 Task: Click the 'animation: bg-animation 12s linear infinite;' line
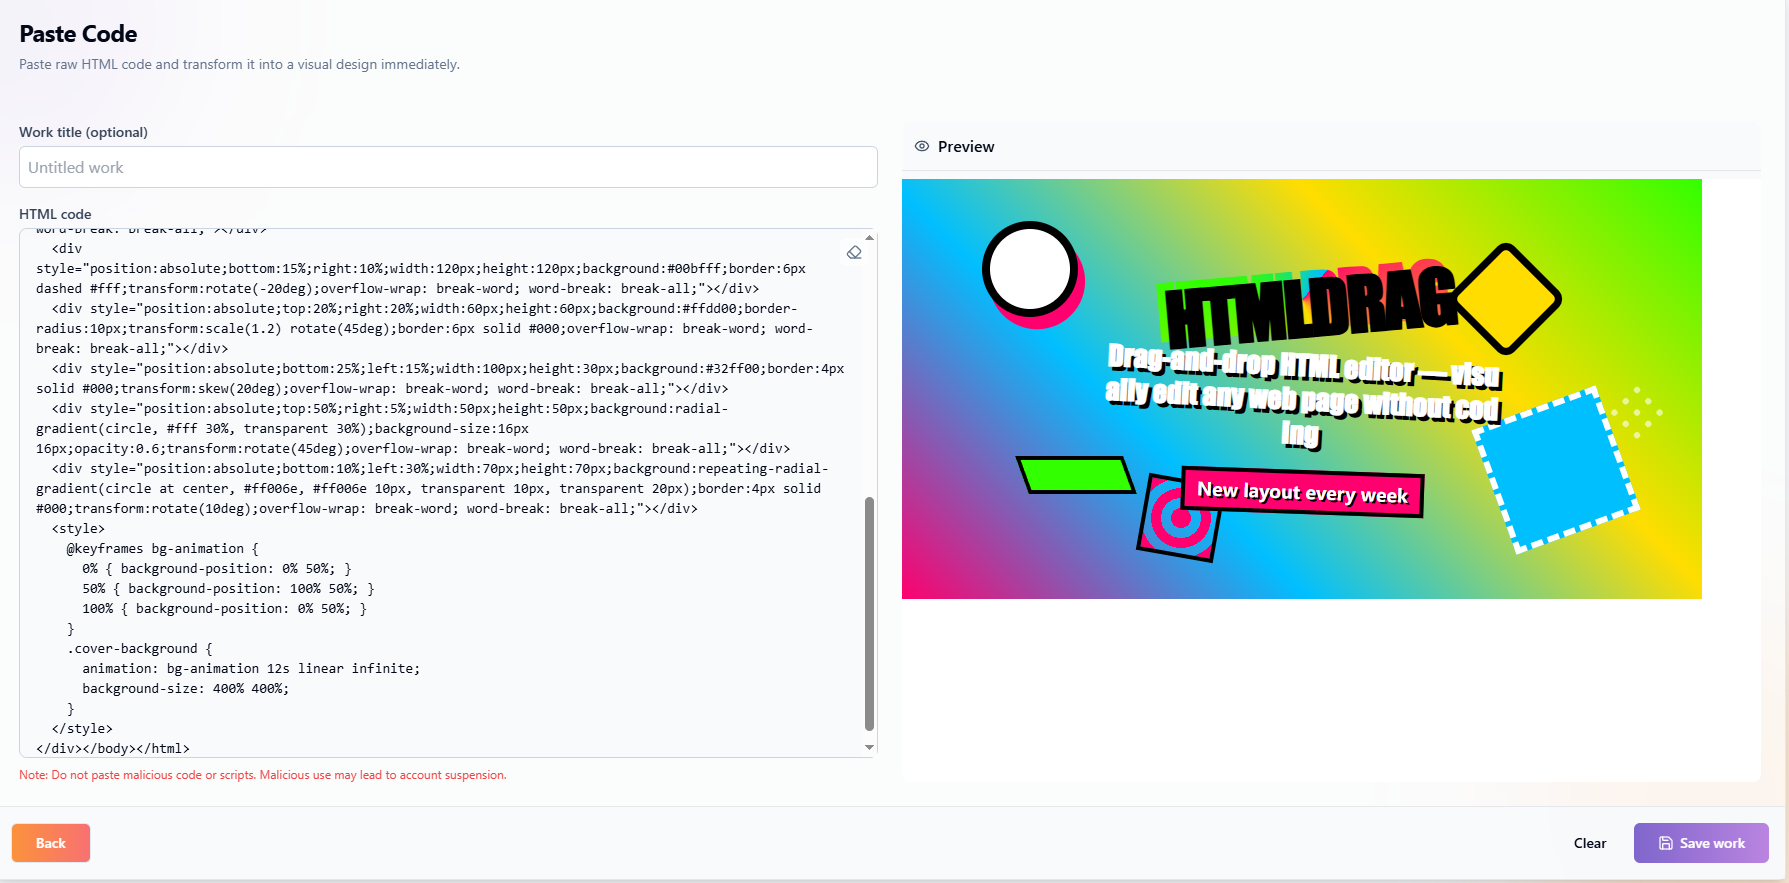point(251,668)
